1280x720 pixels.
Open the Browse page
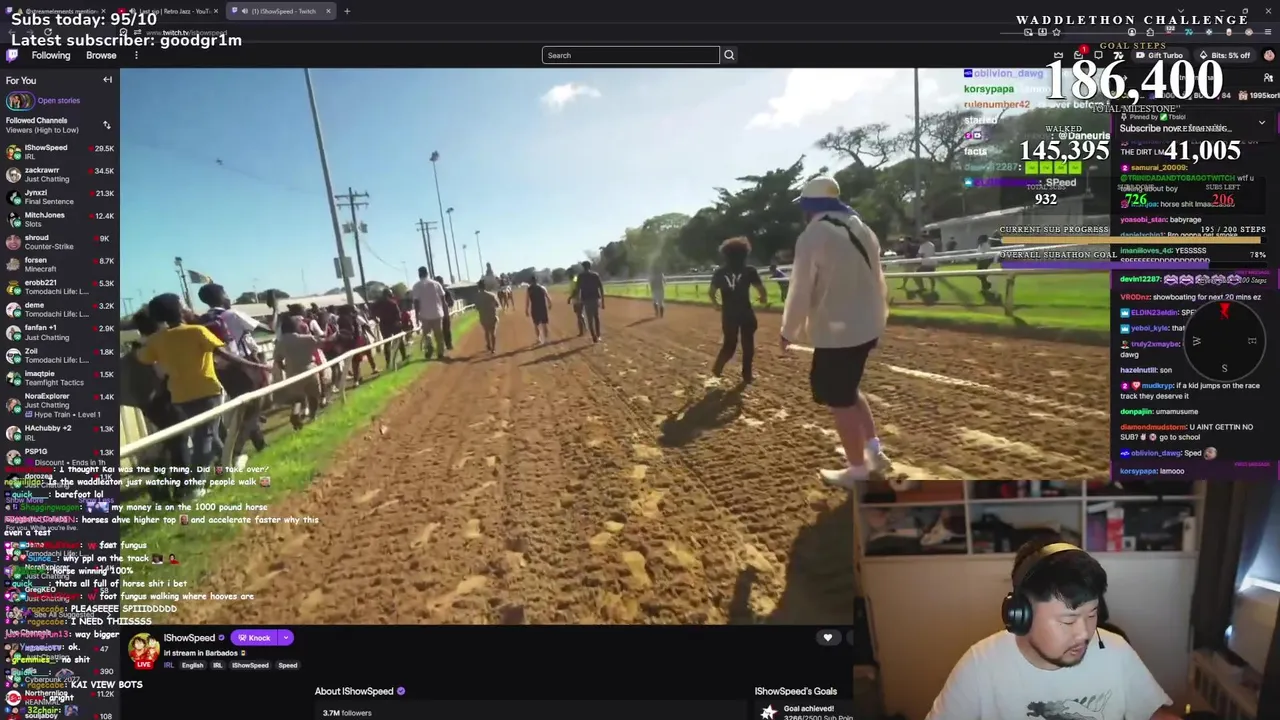pyautogui.click(x=101, y=55)
